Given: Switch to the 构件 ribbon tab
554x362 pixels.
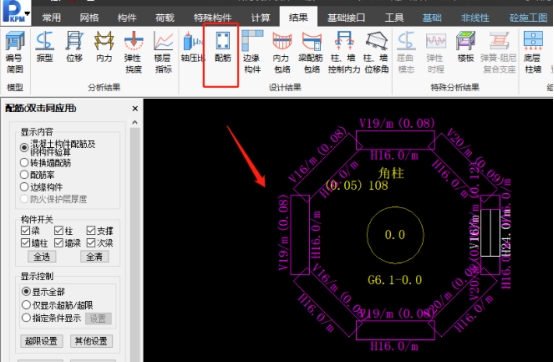Looking at the screenshot, I should [127, 18].
